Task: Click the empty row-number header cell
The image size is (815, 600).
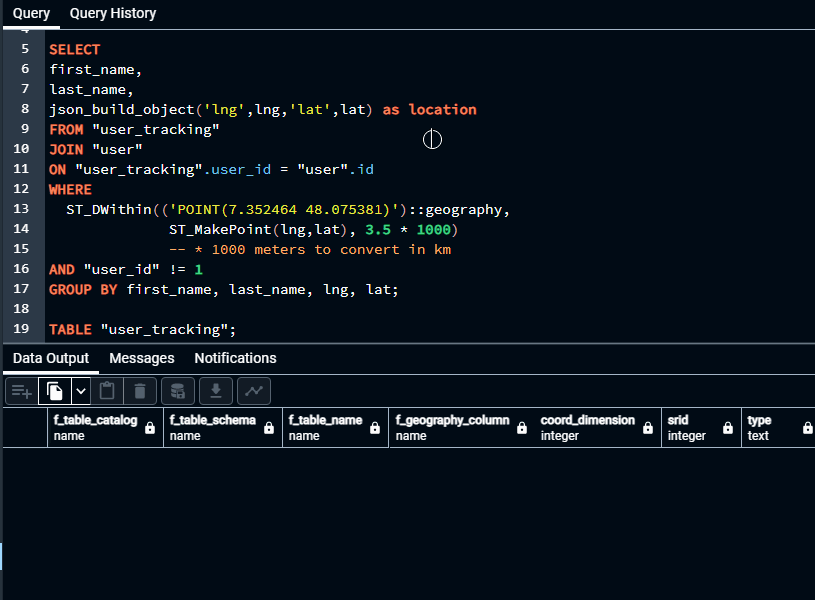Action: 25,427
